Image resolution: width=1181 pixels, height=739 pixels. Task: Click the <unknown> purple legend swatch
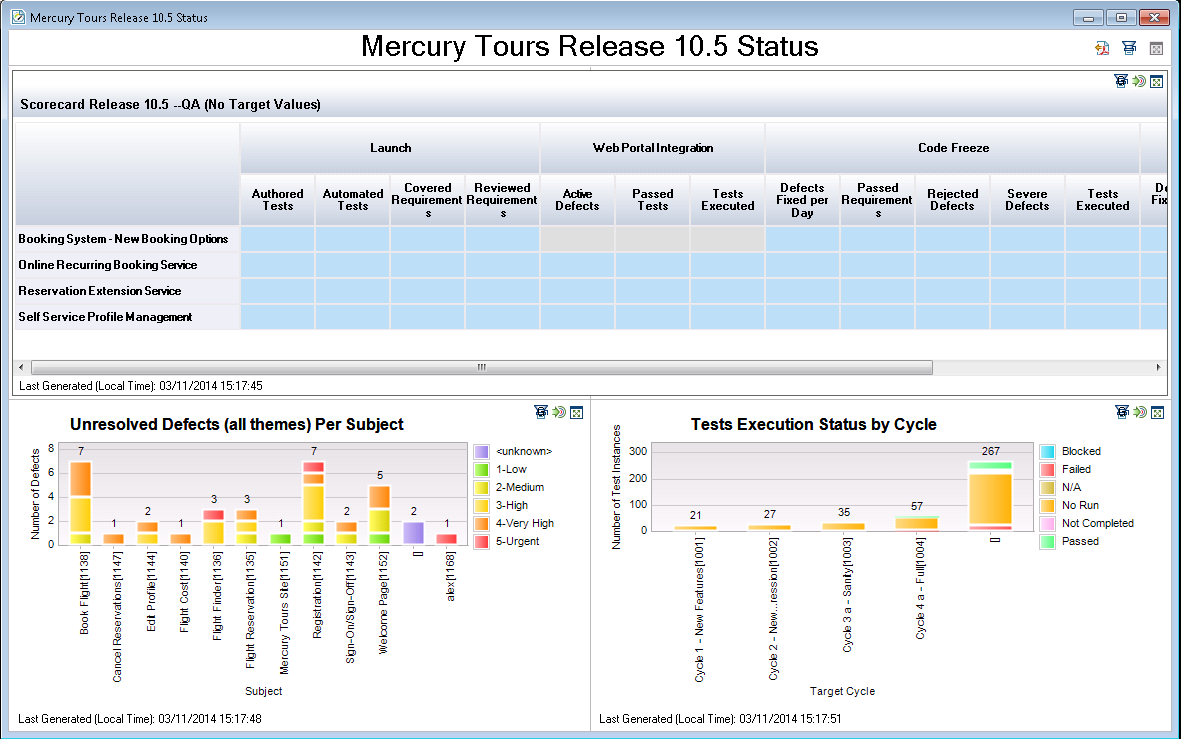click(x=481, y=451)
